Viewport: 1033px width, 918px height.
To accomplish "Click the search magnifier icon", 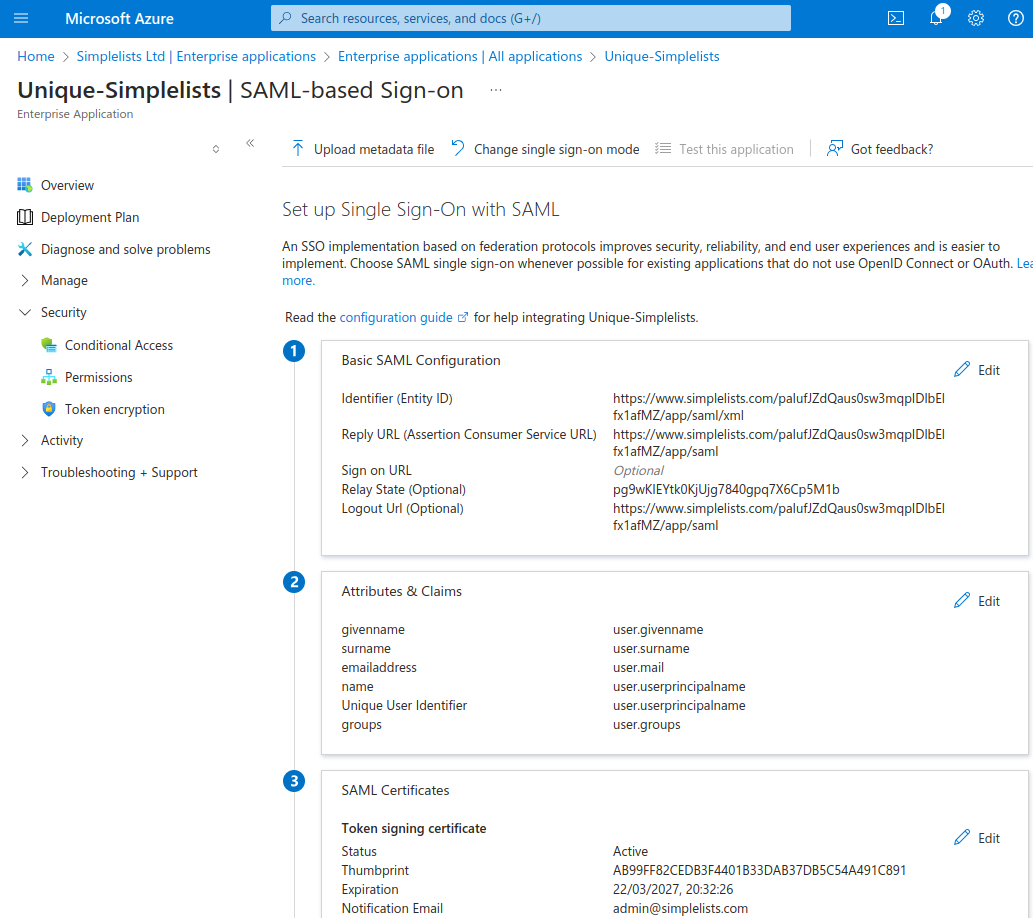I will [285, 18].
